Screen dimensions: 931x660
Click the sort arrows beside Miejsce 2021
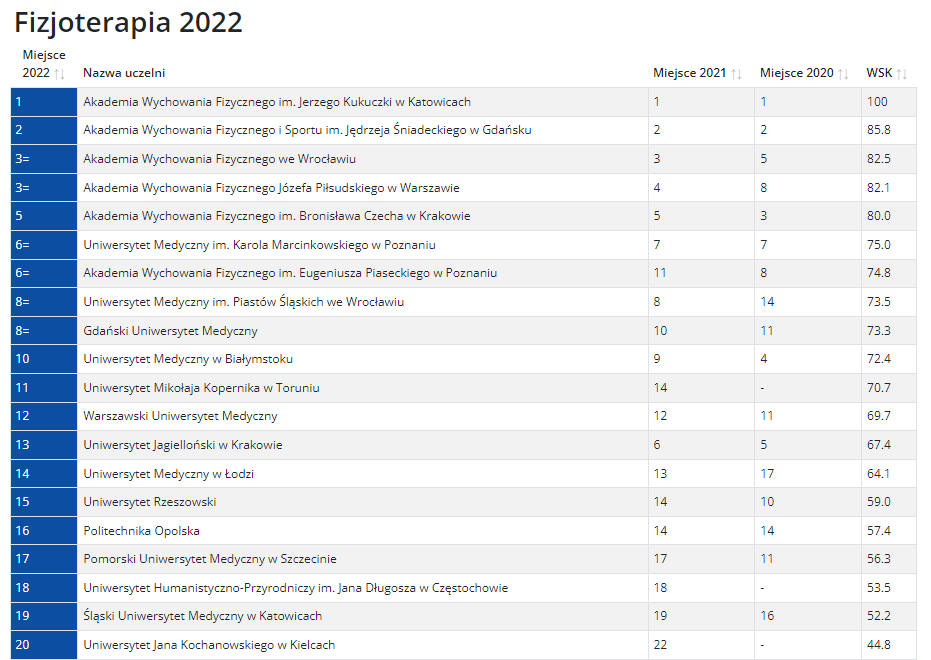[x=737, y=74]
